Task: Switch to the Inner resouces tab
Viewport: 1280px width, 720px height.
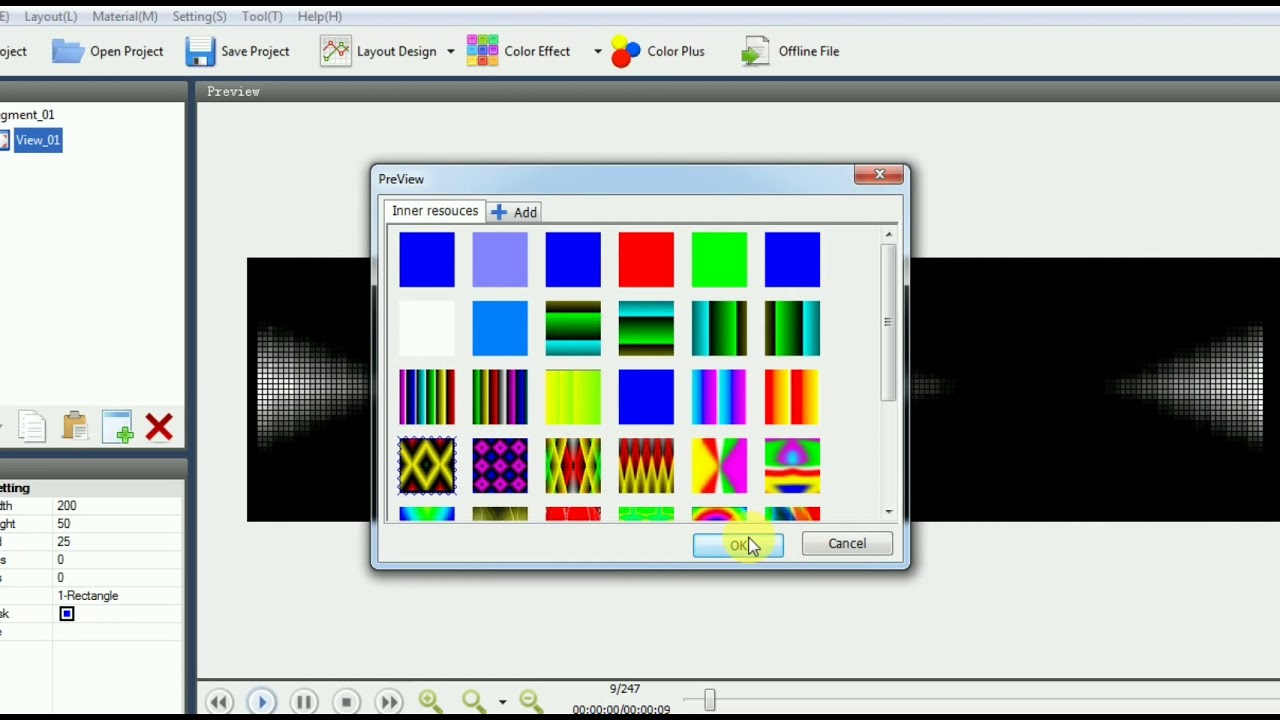Action: click(435, 211)
